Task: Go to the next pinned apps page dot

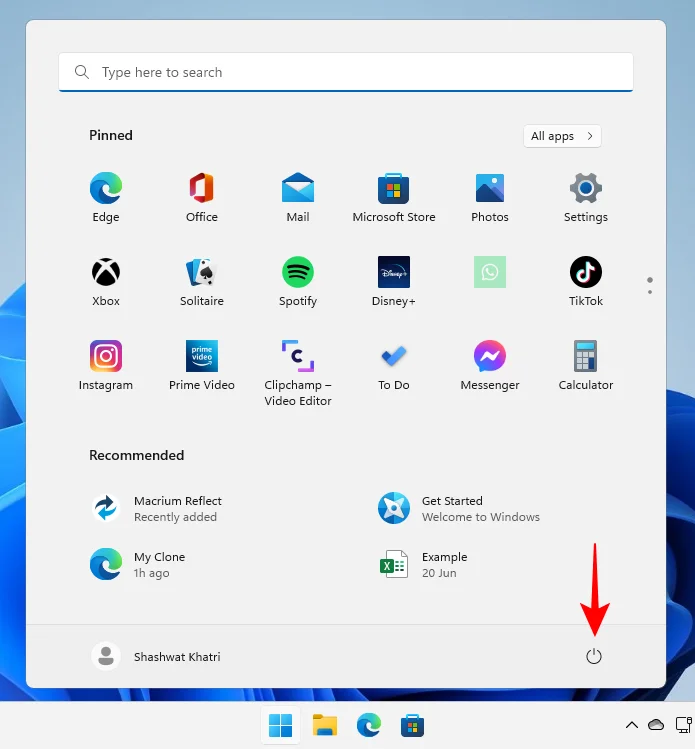Action: pos(650,292)
